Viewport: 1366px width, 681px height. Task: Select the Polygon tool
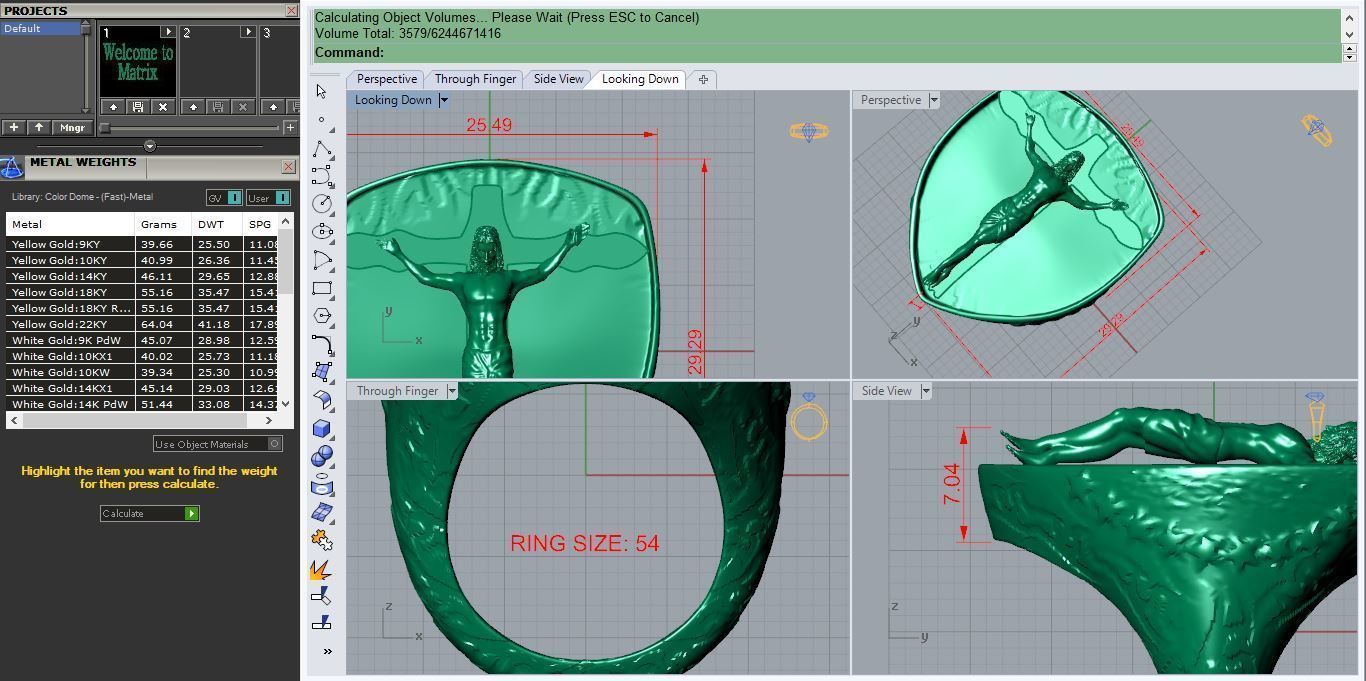[322, 316]
